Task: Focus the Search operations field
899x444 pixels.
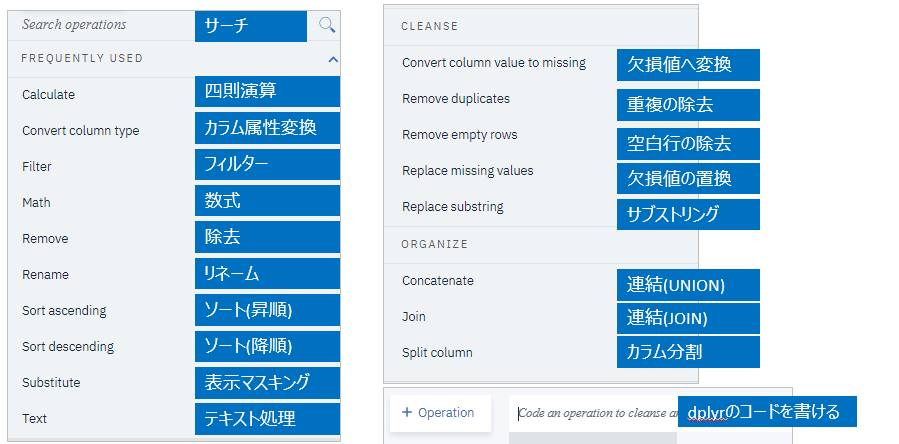Action: (74, 25)
